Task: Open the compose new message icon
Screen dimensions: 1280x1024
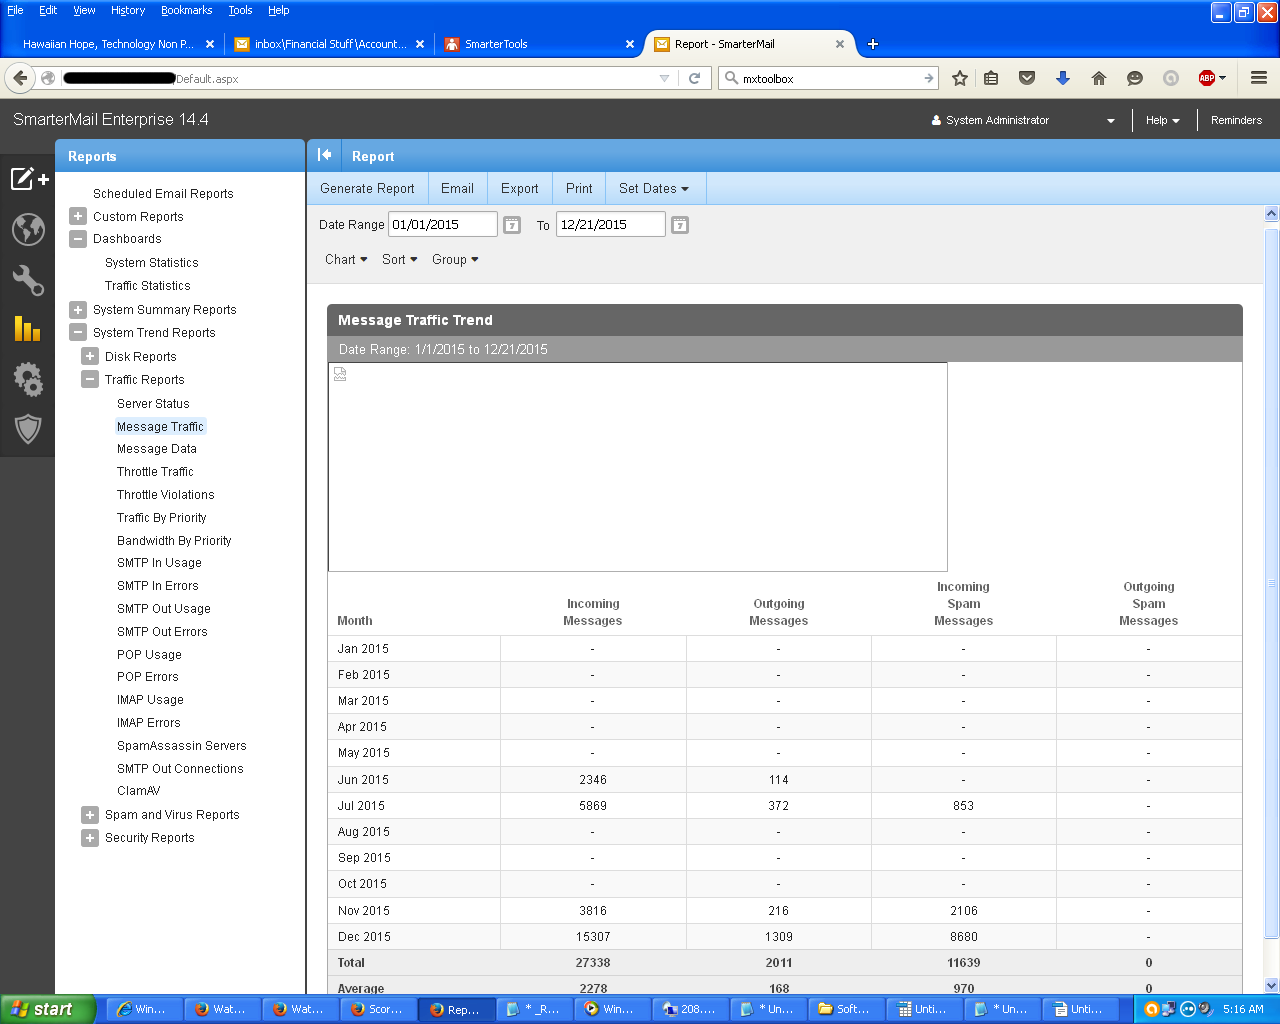Action: pyautogui.click(x=29, y=179)
